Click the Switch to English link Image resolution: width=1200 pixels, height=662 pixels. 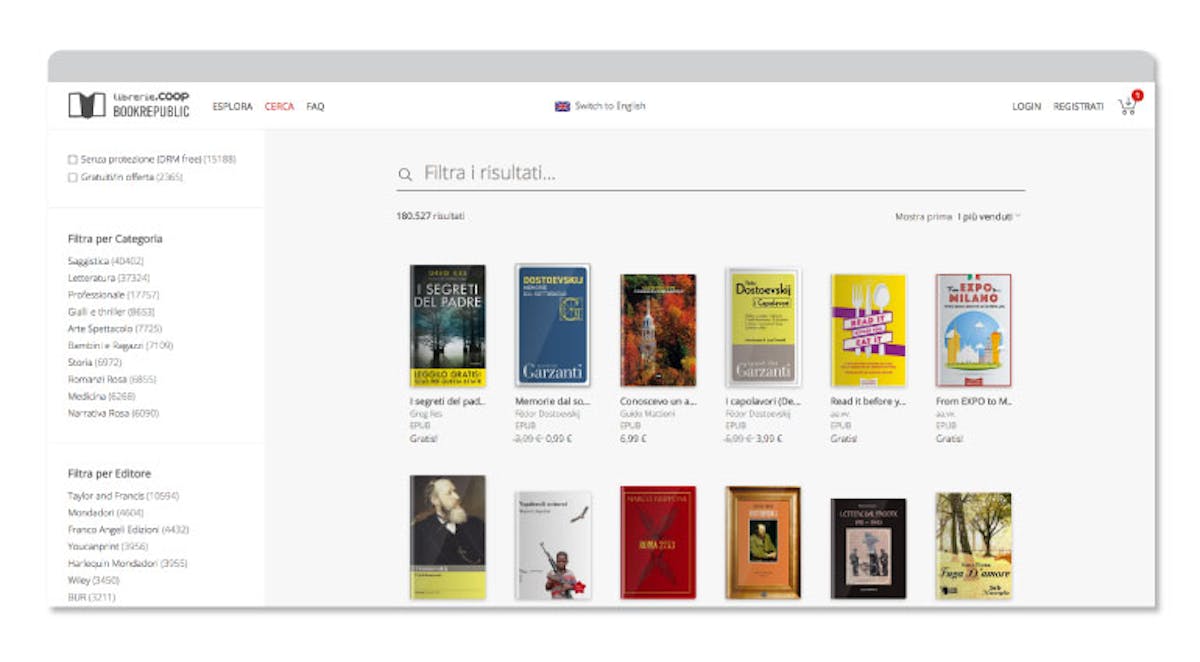610,106
